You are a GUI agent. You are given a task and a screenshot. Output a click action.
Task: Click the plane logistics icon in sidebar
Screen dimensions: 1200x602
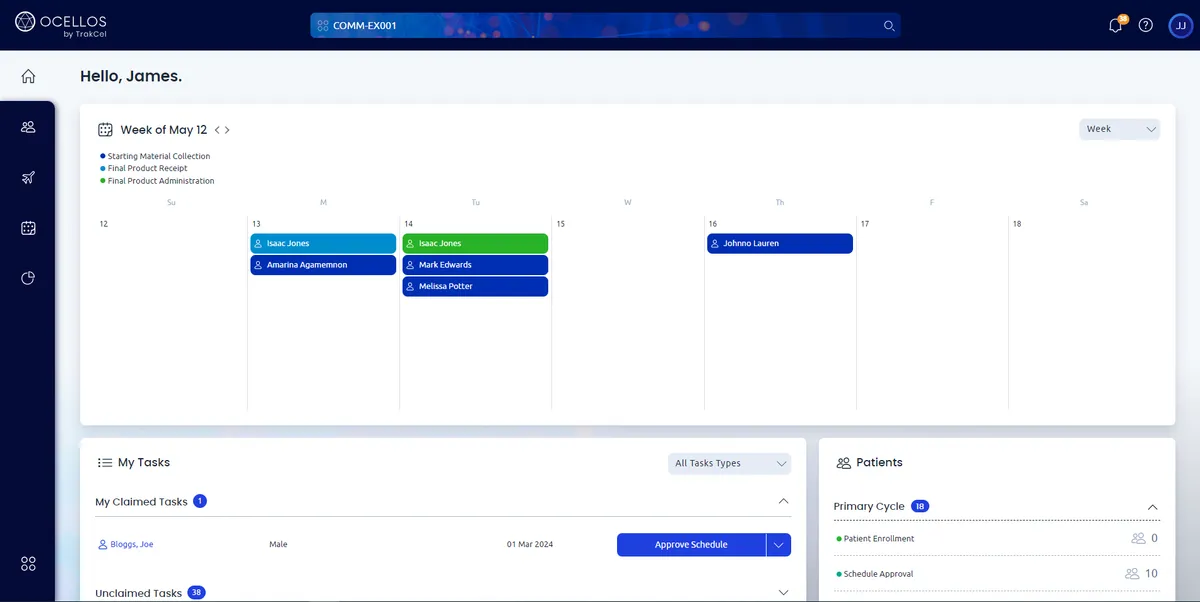click(x=28, y=178)
